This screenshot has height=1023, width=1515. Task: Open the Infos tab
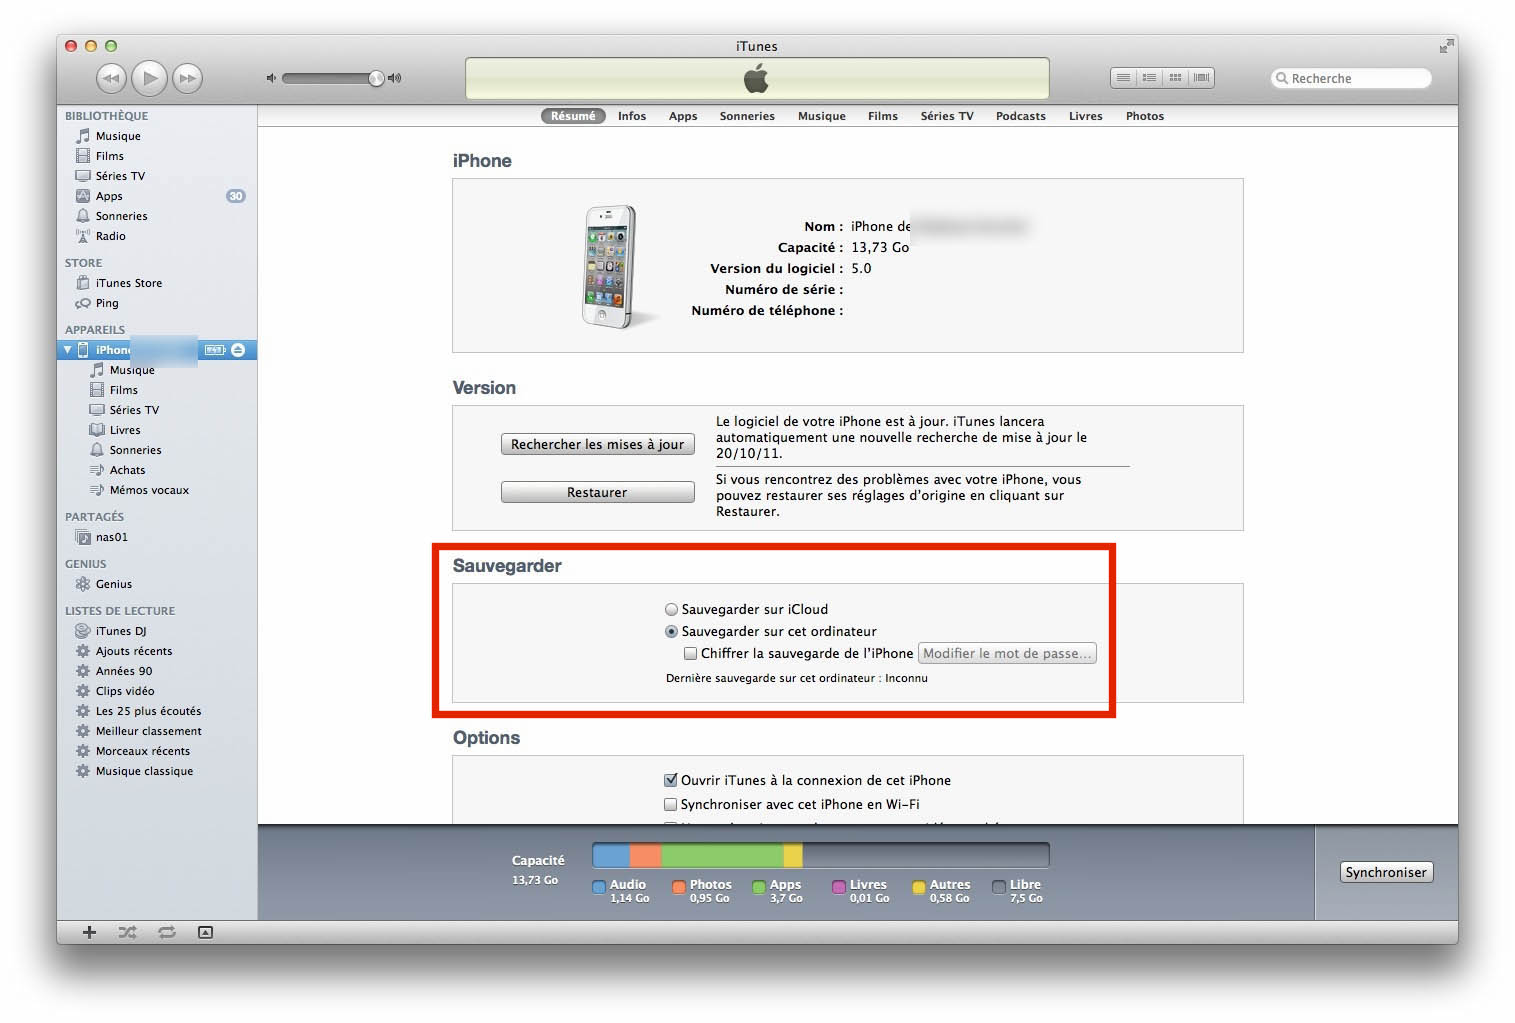pos(632,116)
